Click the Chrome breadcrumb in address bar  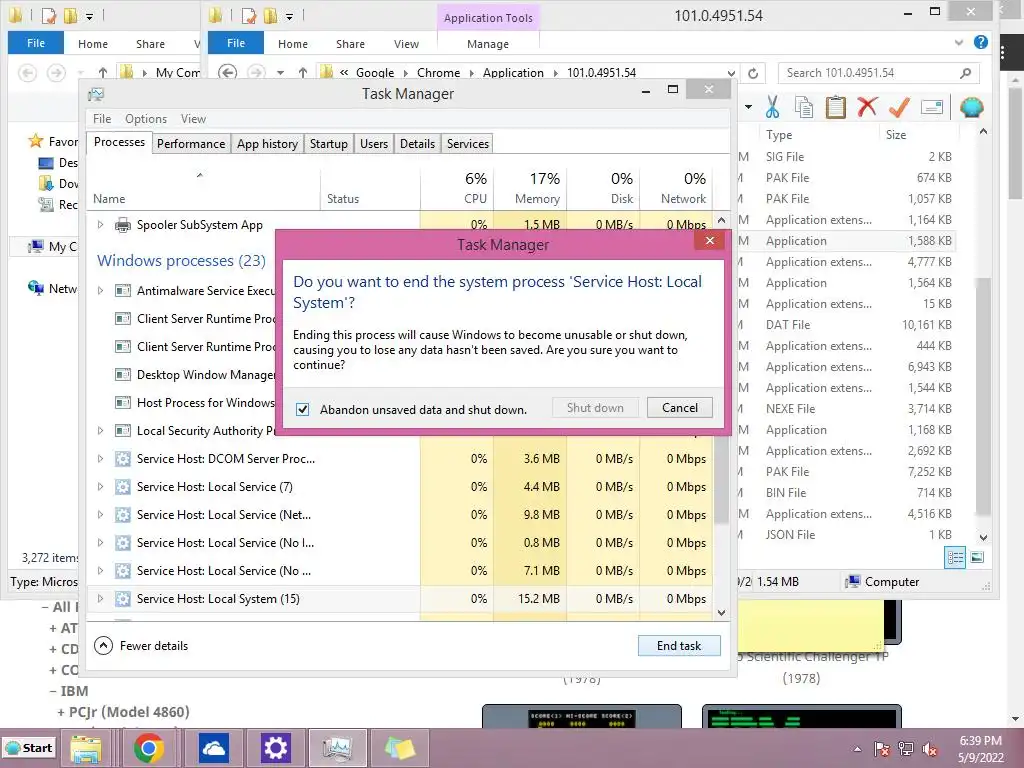tap(438, 72)
